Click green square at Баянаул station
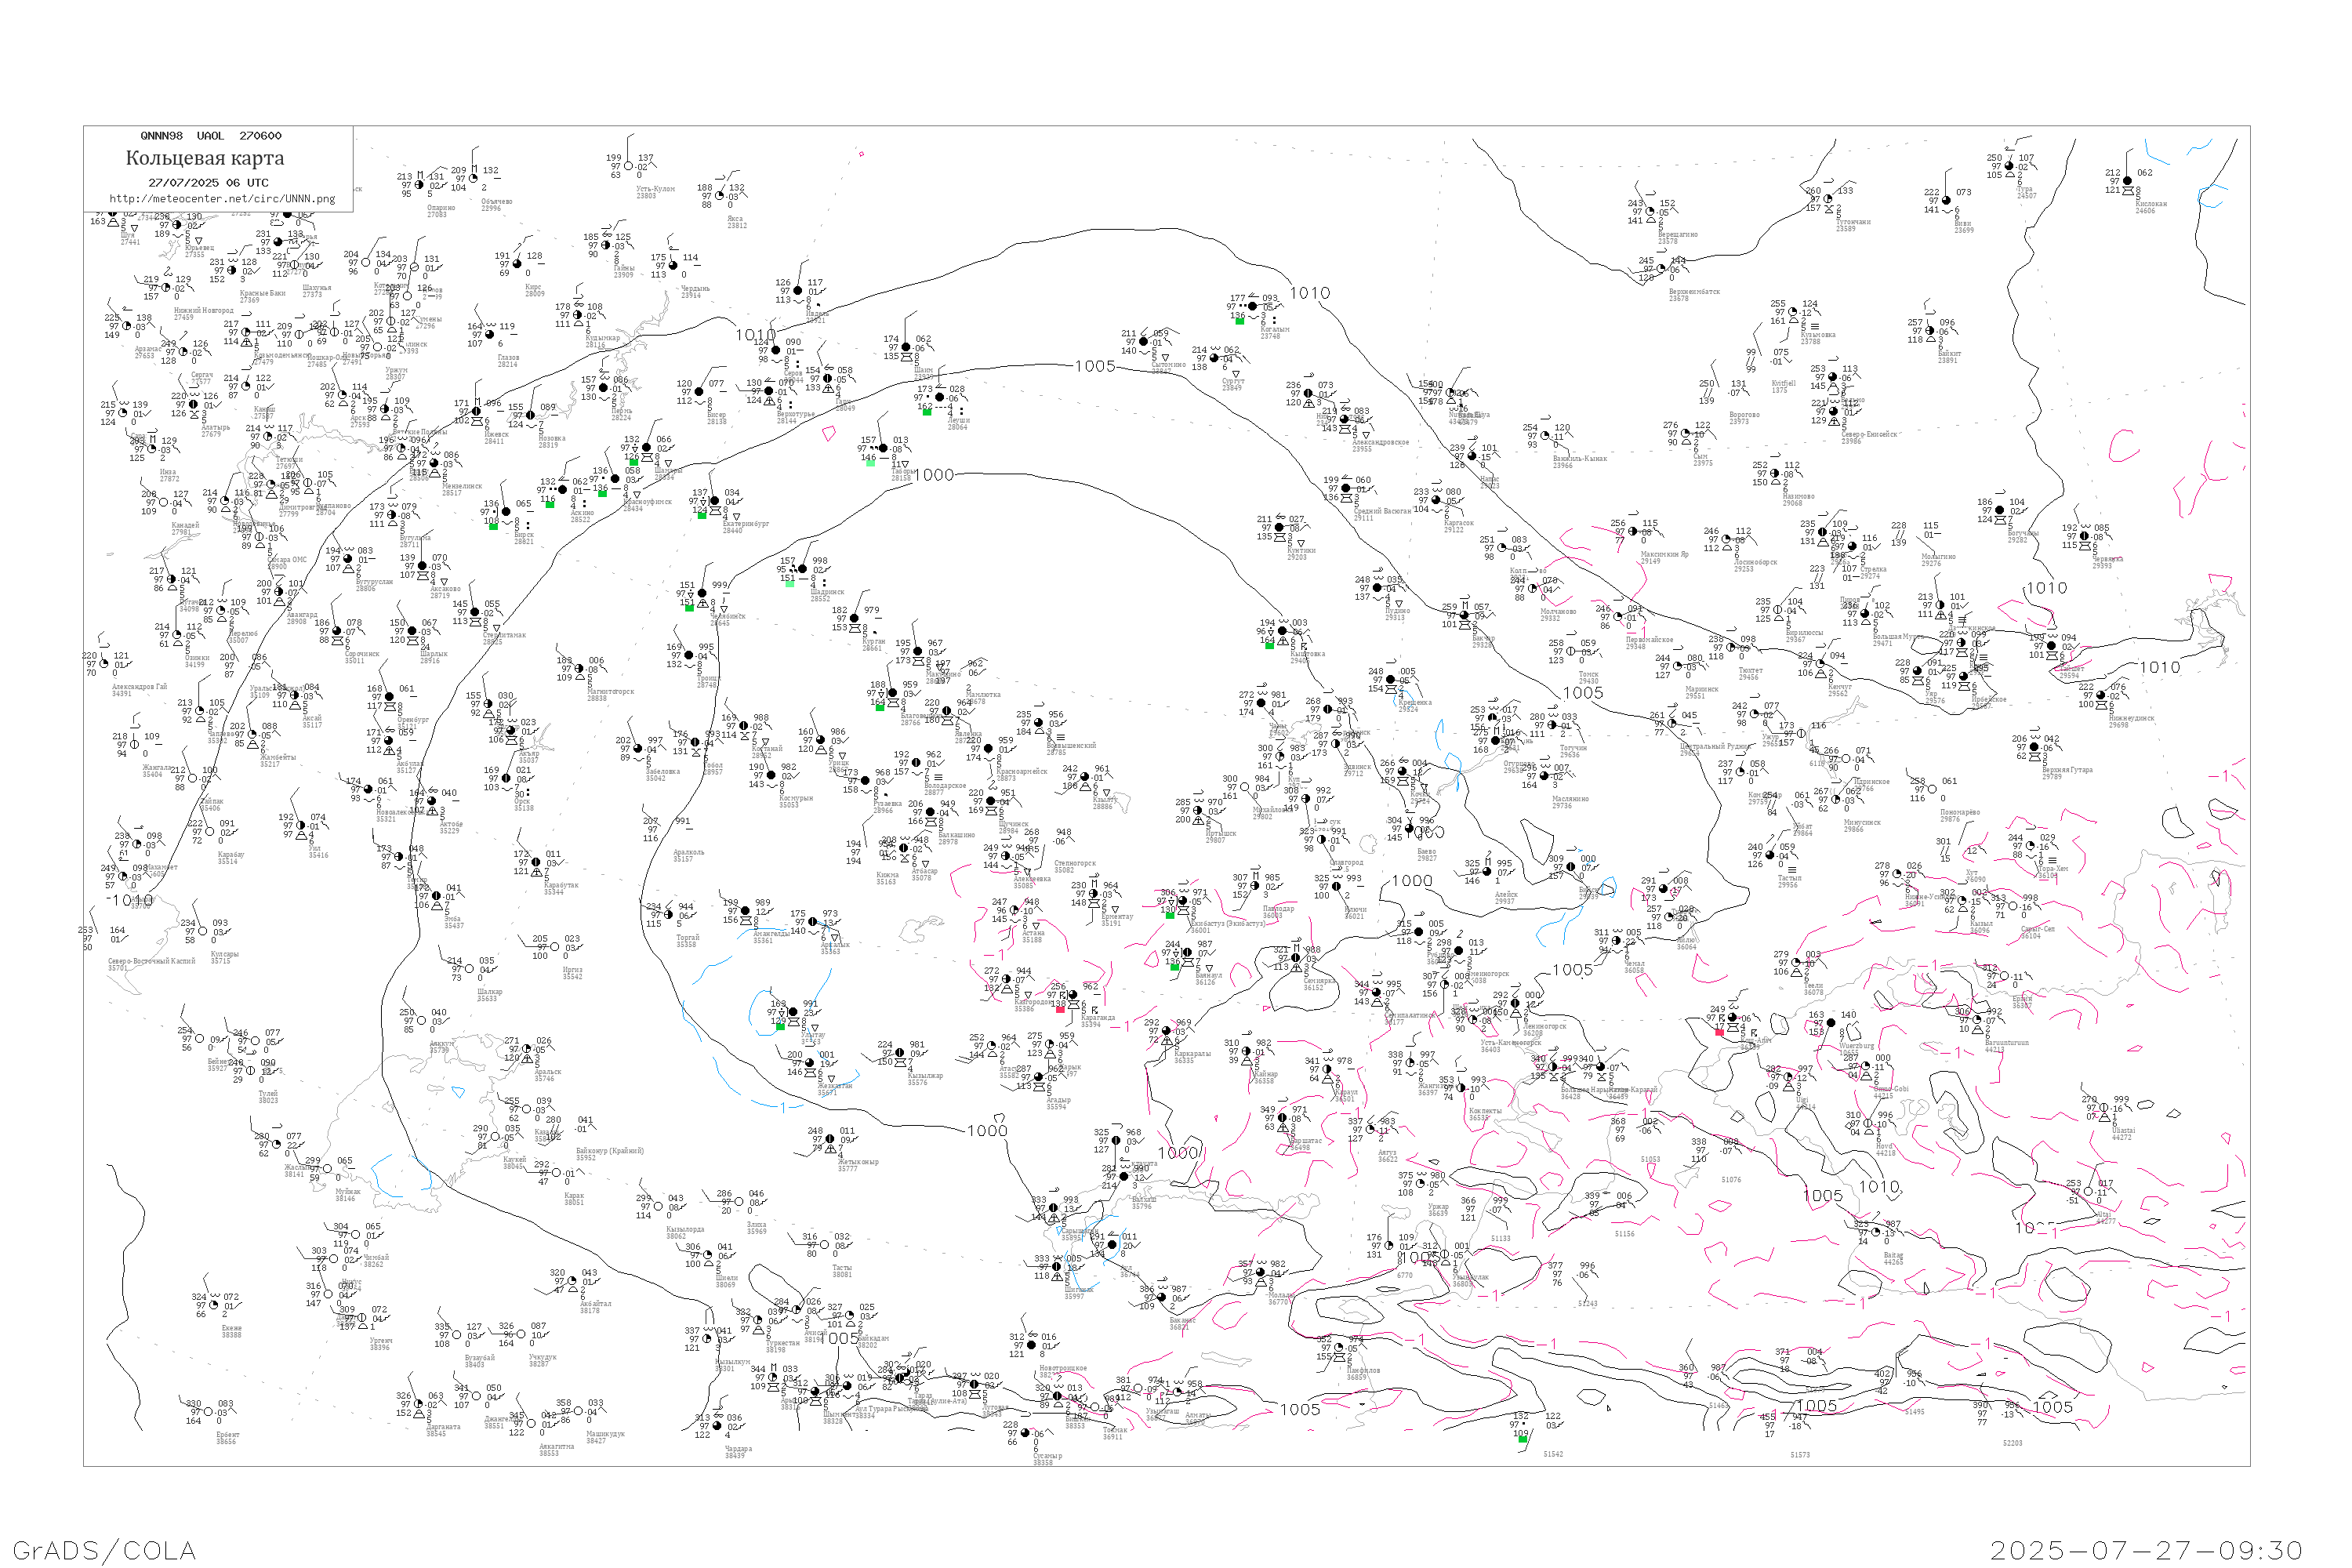 (1174, 967)
